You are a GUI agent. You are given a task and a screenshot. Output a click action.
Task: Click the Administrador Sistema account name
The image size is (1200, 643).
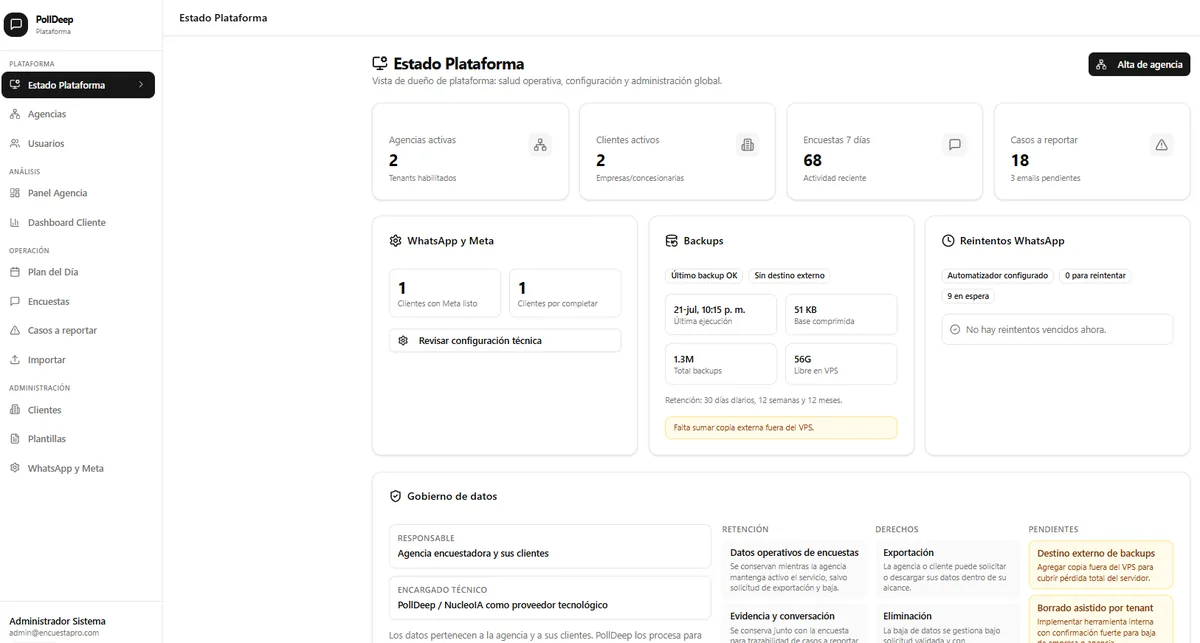tap(57, 621)
